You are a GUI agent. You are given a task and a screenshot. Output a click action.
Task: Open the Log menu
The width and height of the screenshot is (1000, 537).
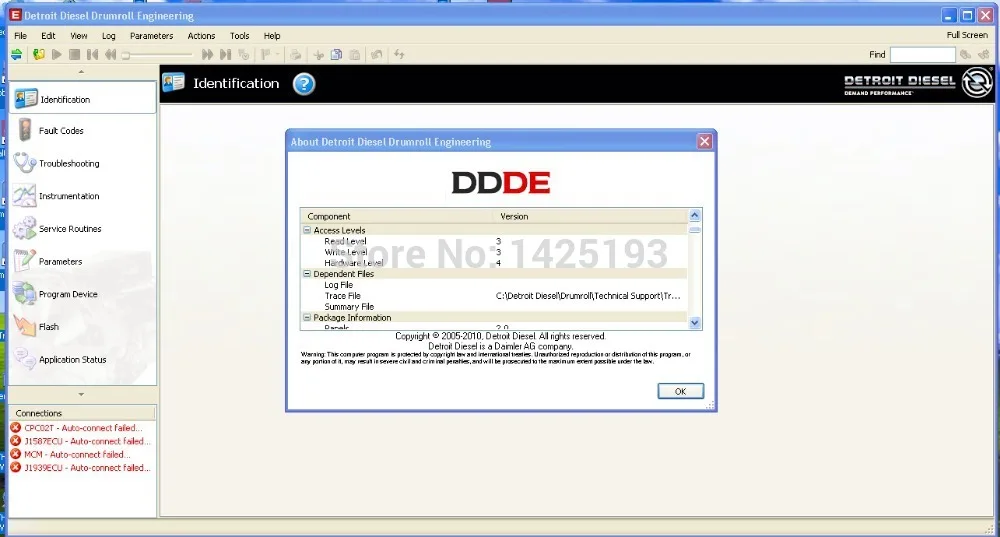coord(108,36)
